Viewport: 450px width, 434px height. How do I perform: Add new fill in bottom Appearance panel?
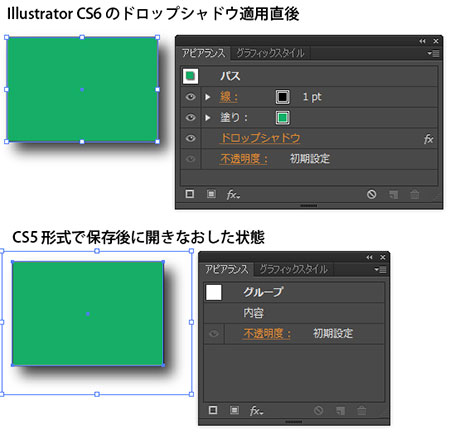234,410
